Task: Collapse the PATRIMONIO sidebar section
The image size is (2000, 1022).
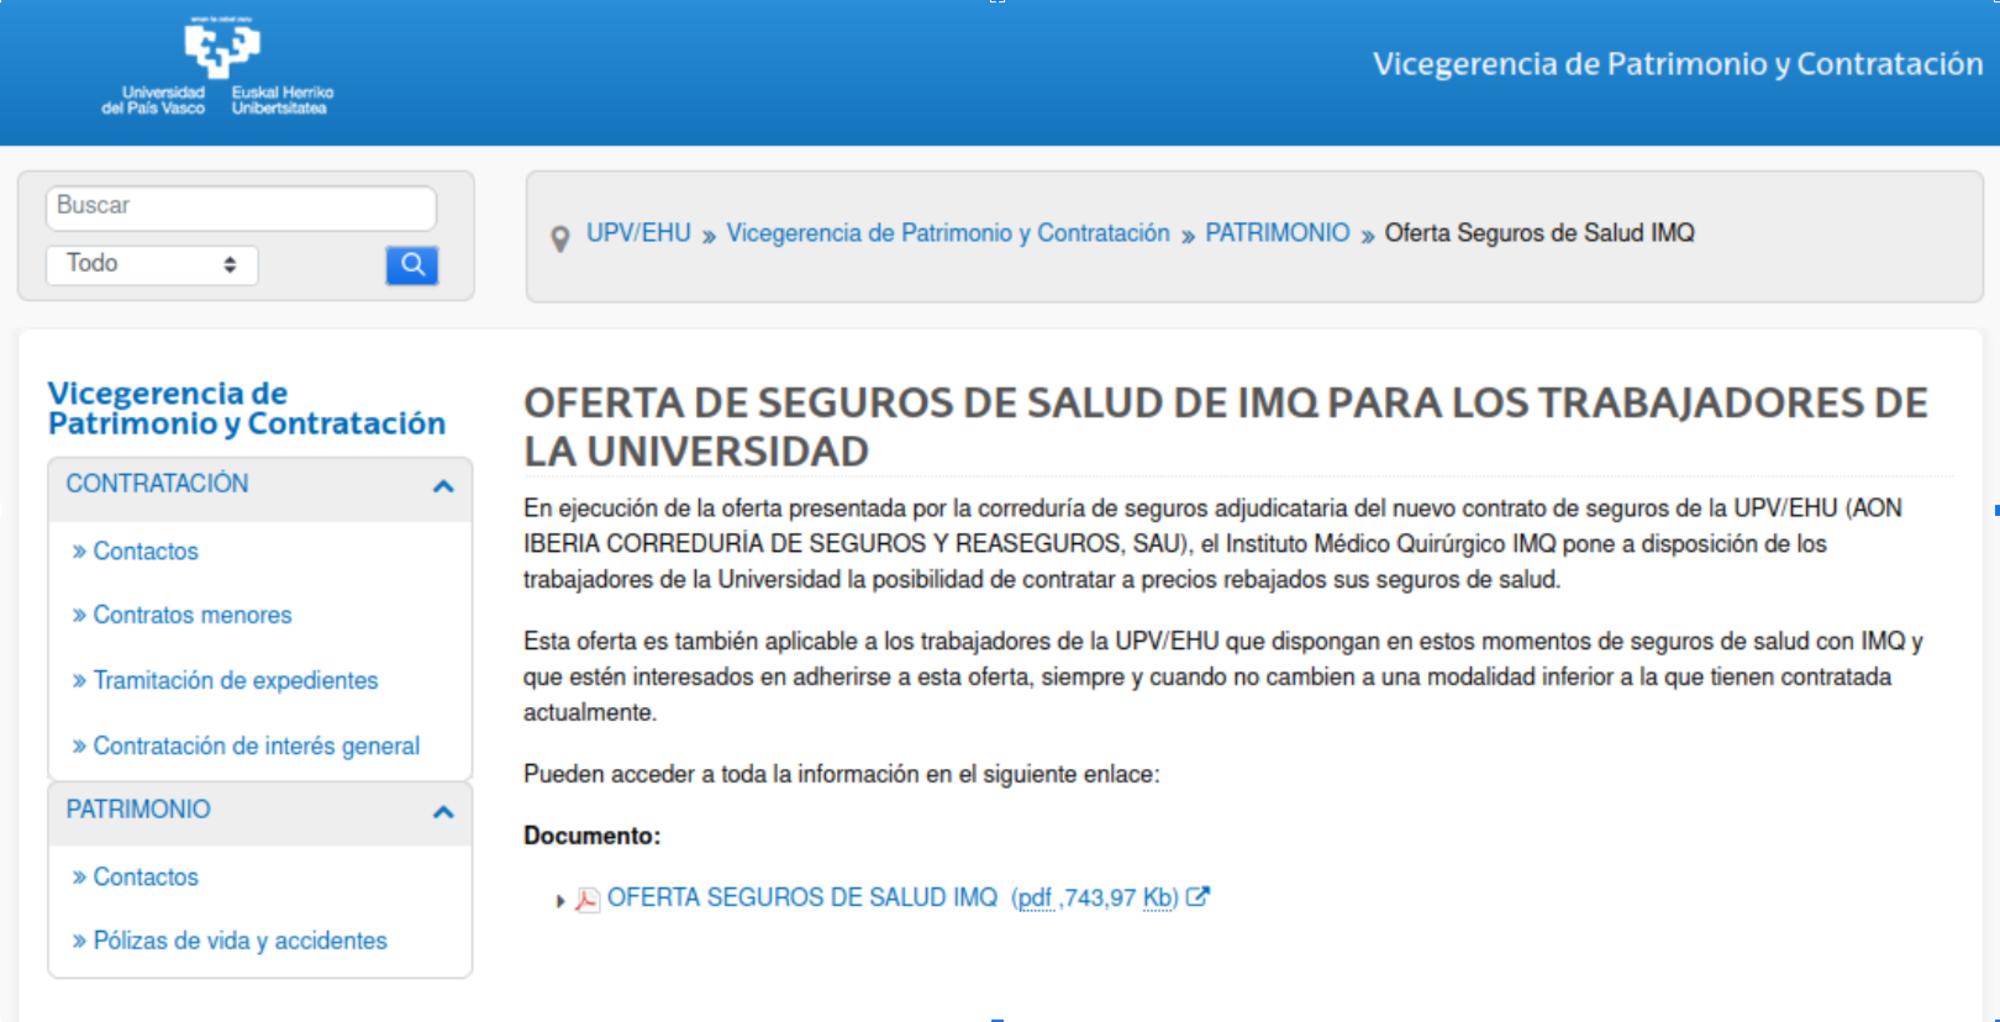Action: pos(442,812)
